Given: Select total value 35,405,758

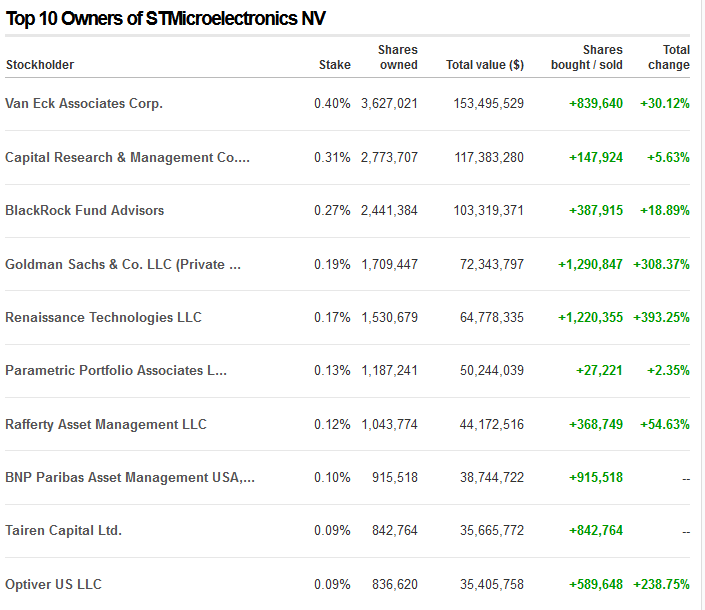Looking at the screenshot, I should coord(492,584).
